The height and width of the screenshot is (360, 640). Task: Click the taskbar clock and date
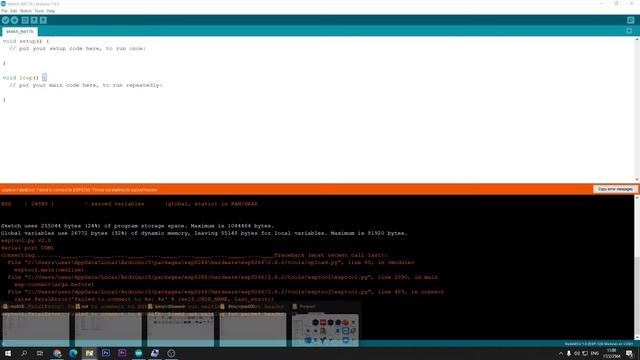(x=611, y=353)
